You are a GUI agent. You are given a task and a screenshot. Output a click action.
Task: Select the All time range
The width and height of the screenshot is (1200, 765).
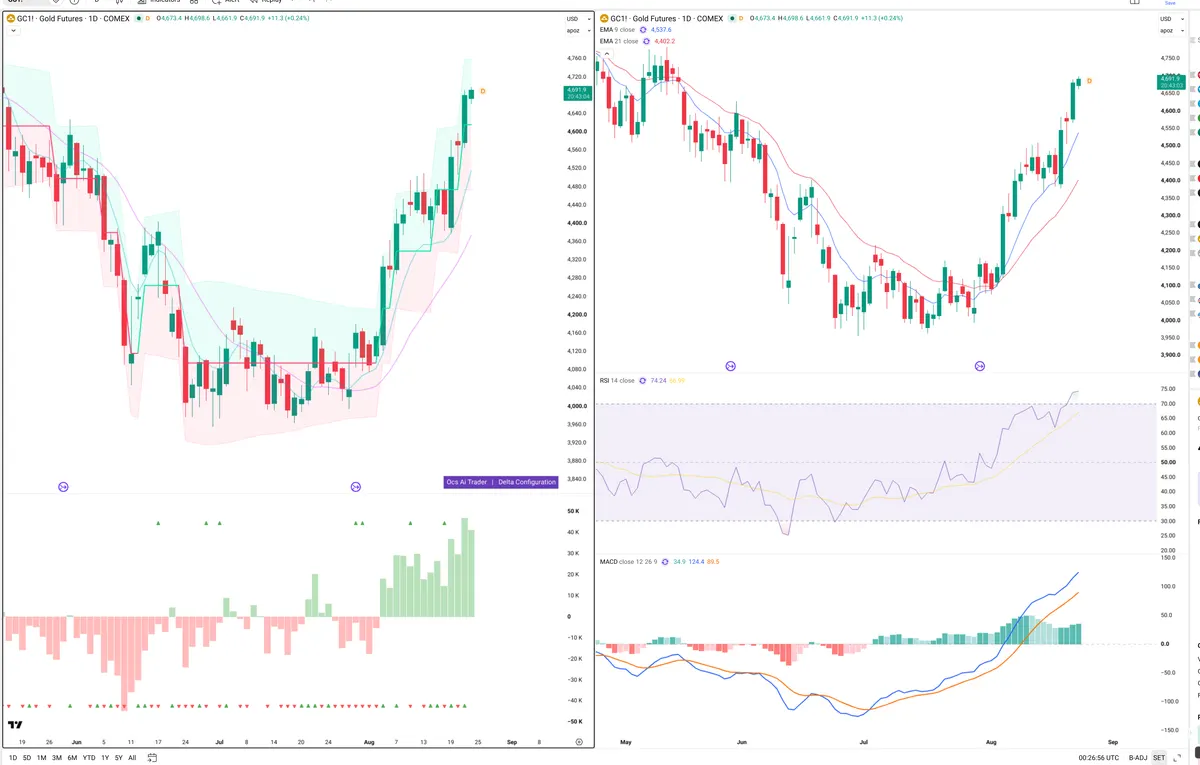[x=132, y=758]
